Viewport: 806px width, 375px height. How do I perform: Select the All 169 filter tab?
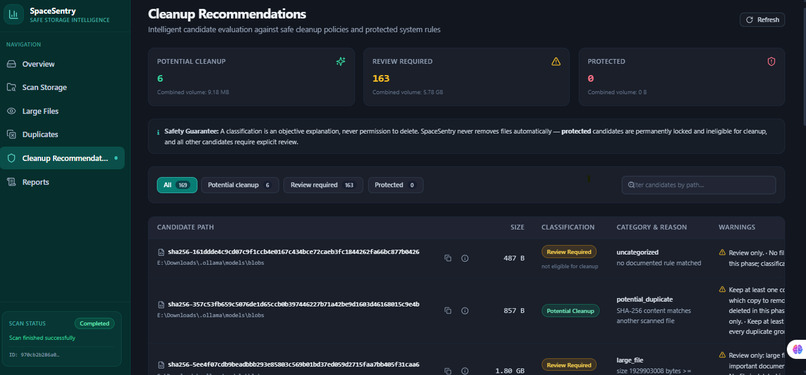(x=177, y=185)
